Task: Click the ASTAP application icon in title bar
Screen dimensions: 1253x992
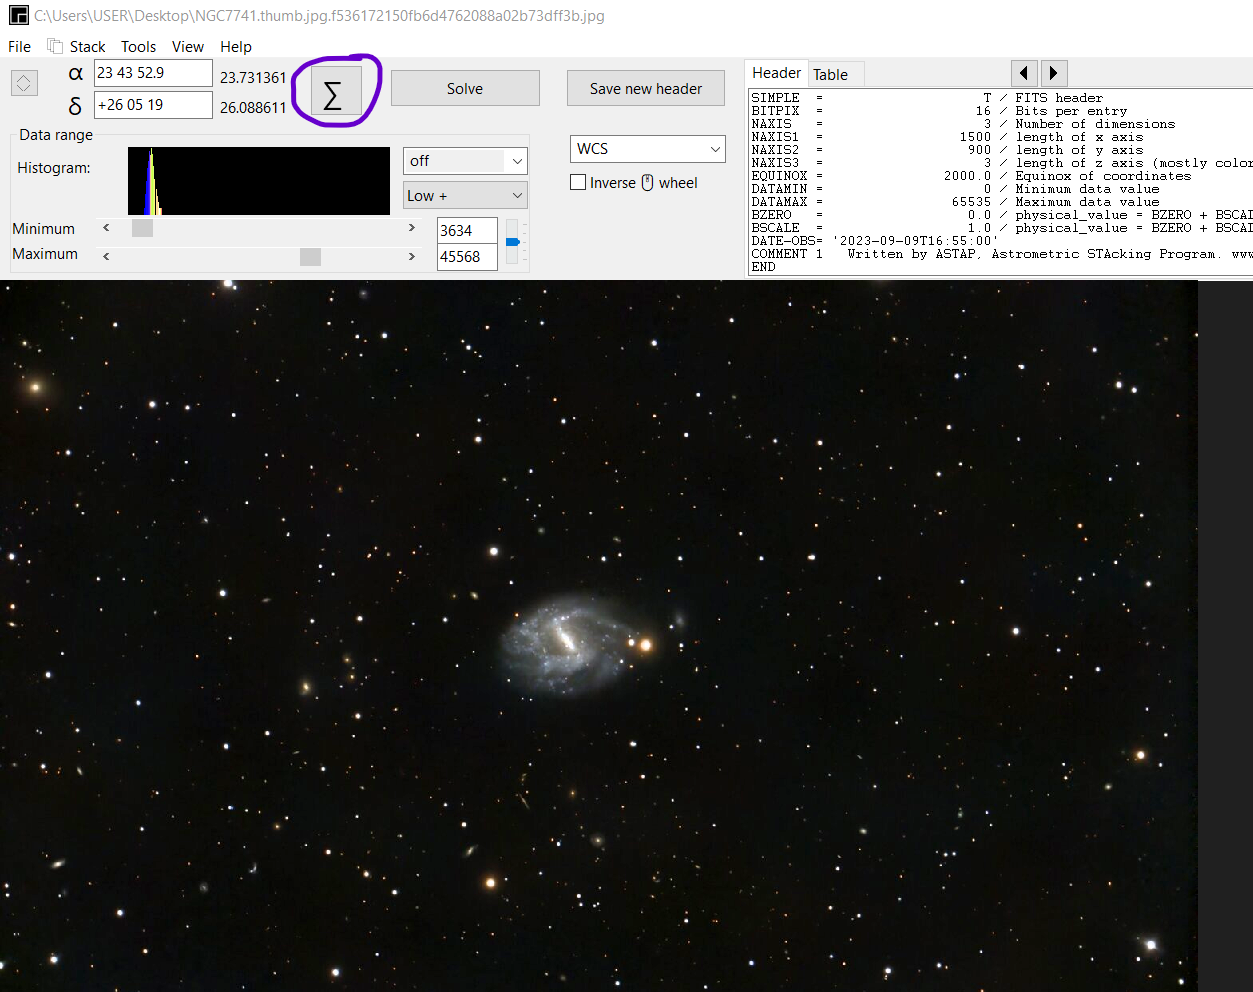Action: tap(18, 15)
